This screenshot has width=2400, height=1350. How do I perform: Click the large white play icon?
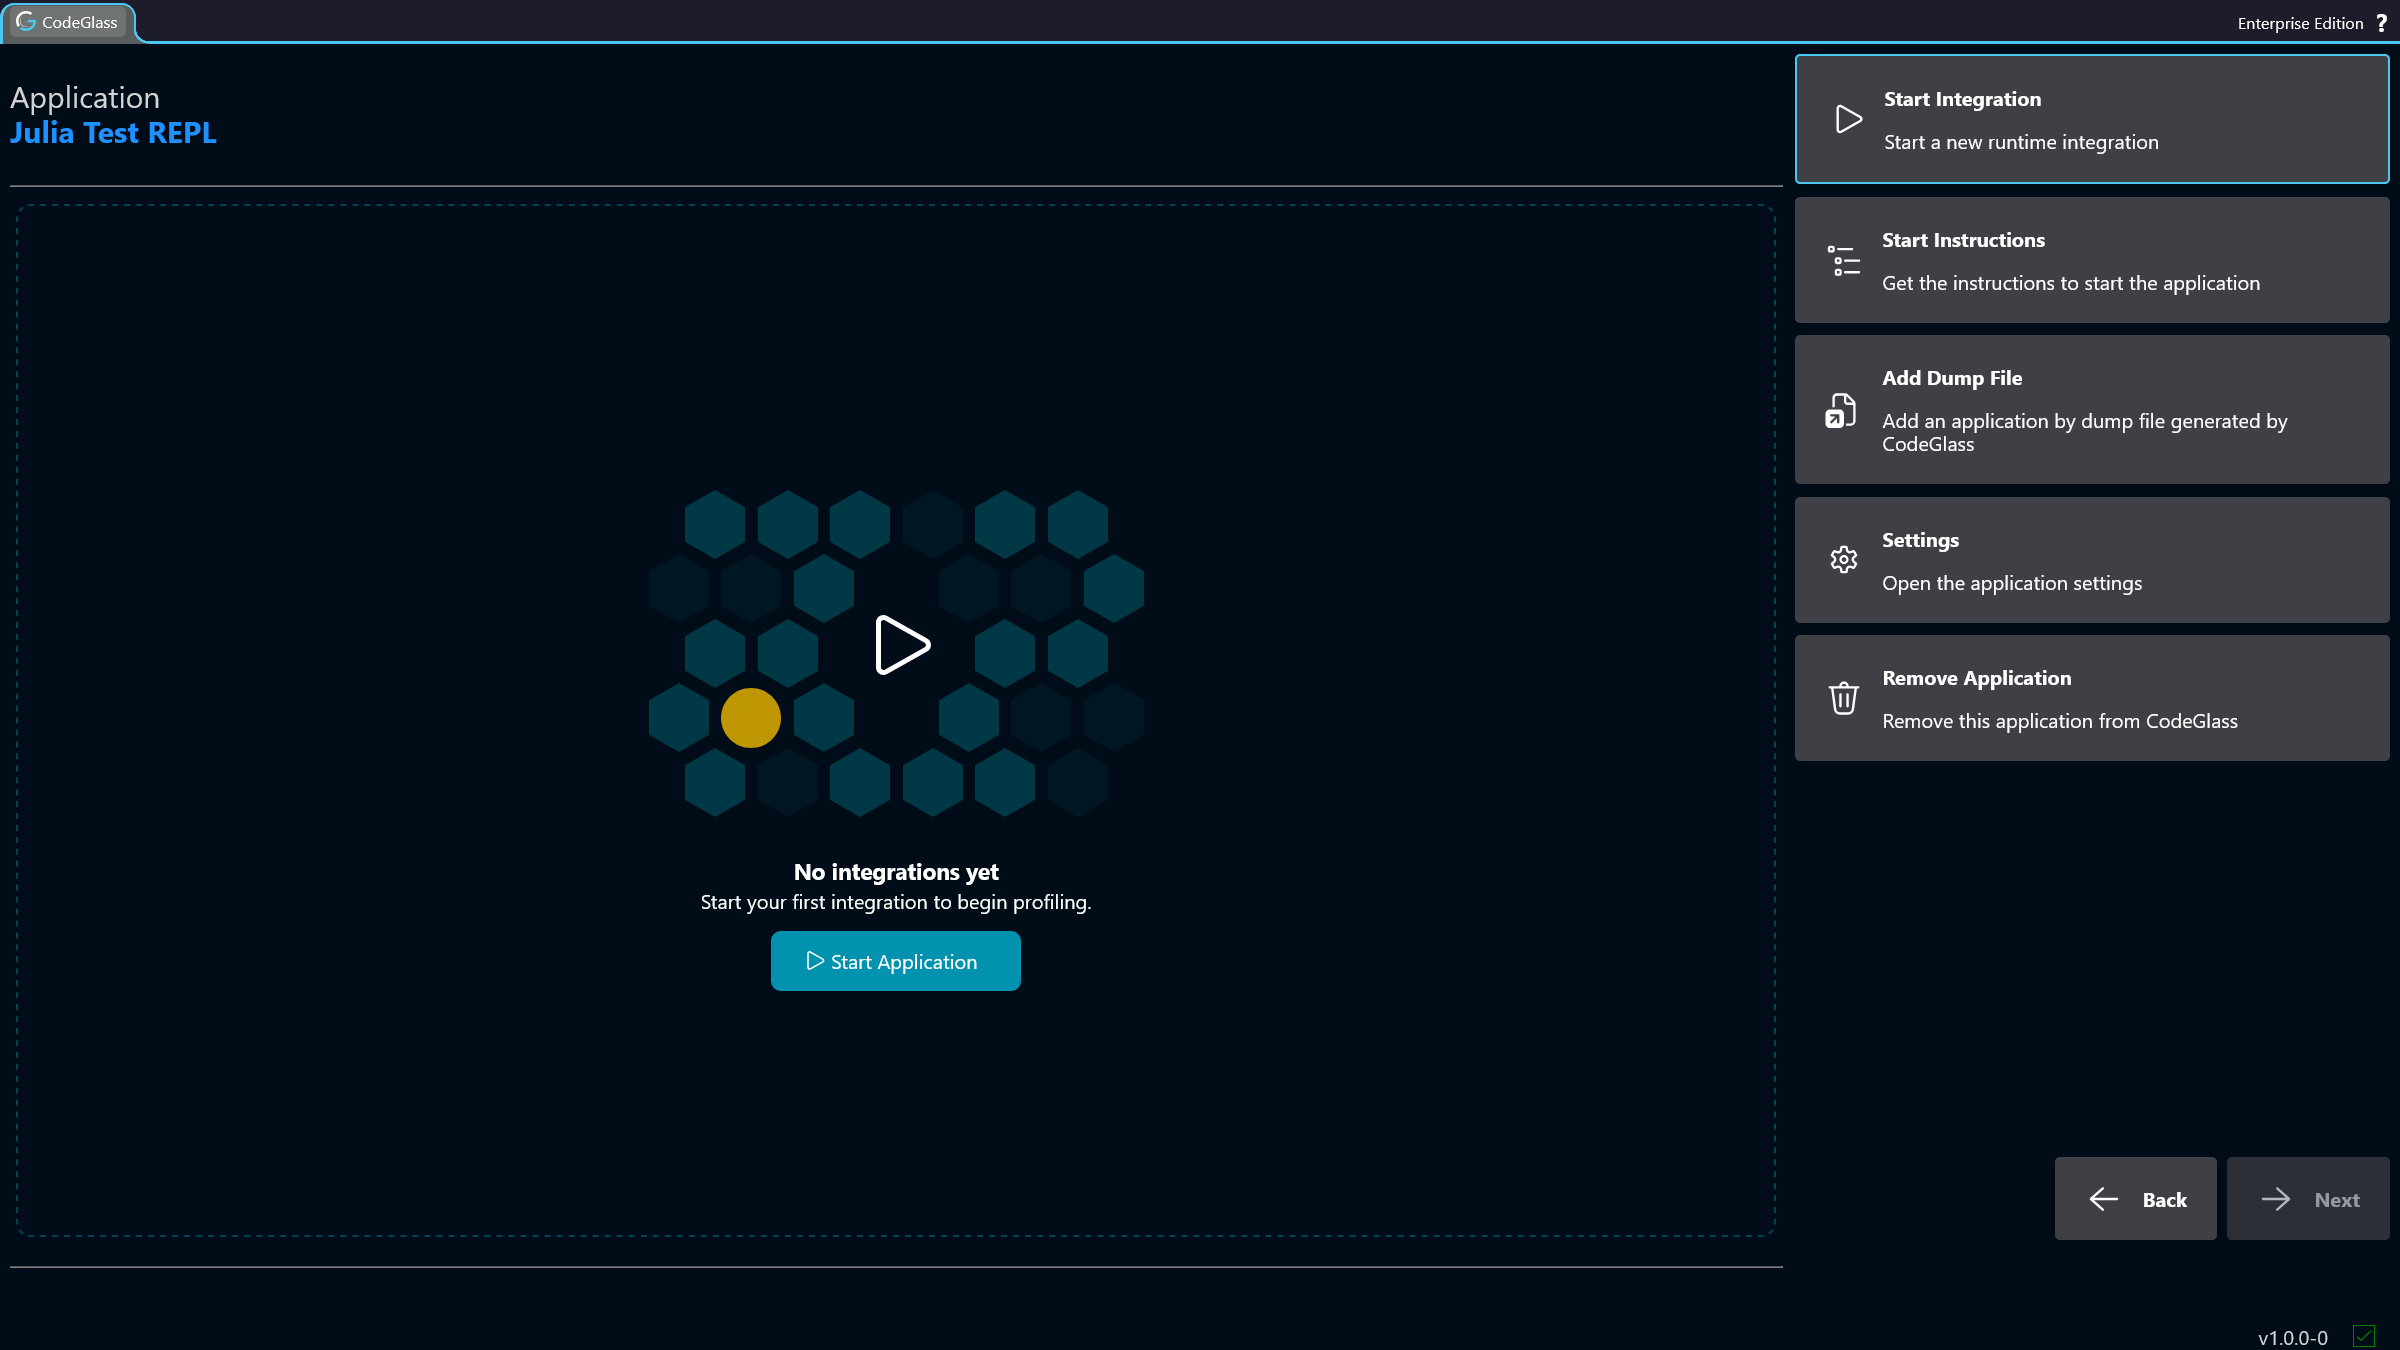(902, 645)
